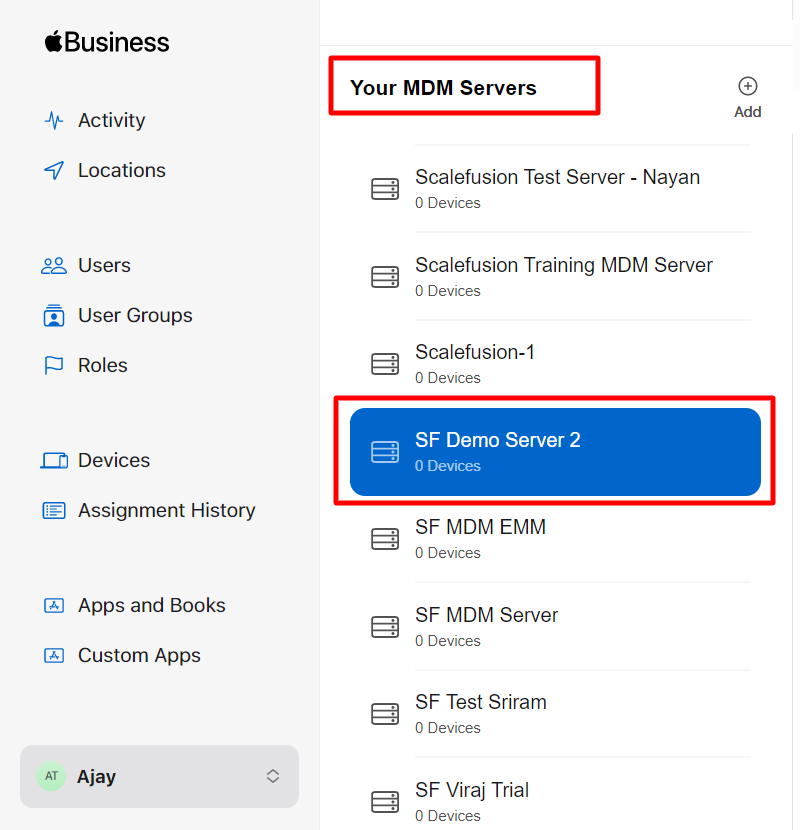Screen dimensions: 800x830
Task: Expand the Ajay account switcher chevrons
Action: (273, 776)
